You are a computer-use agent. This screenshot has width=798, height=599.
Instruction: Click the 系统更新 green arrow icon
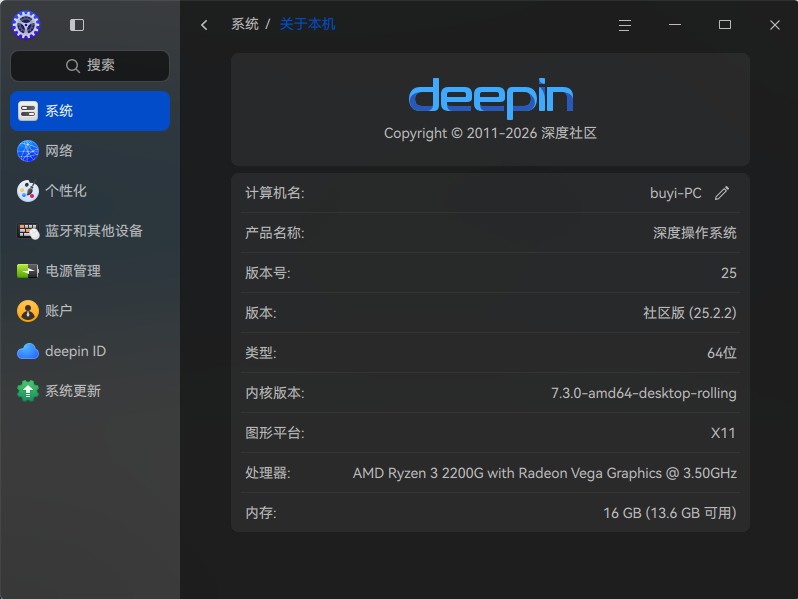point(28,391)
